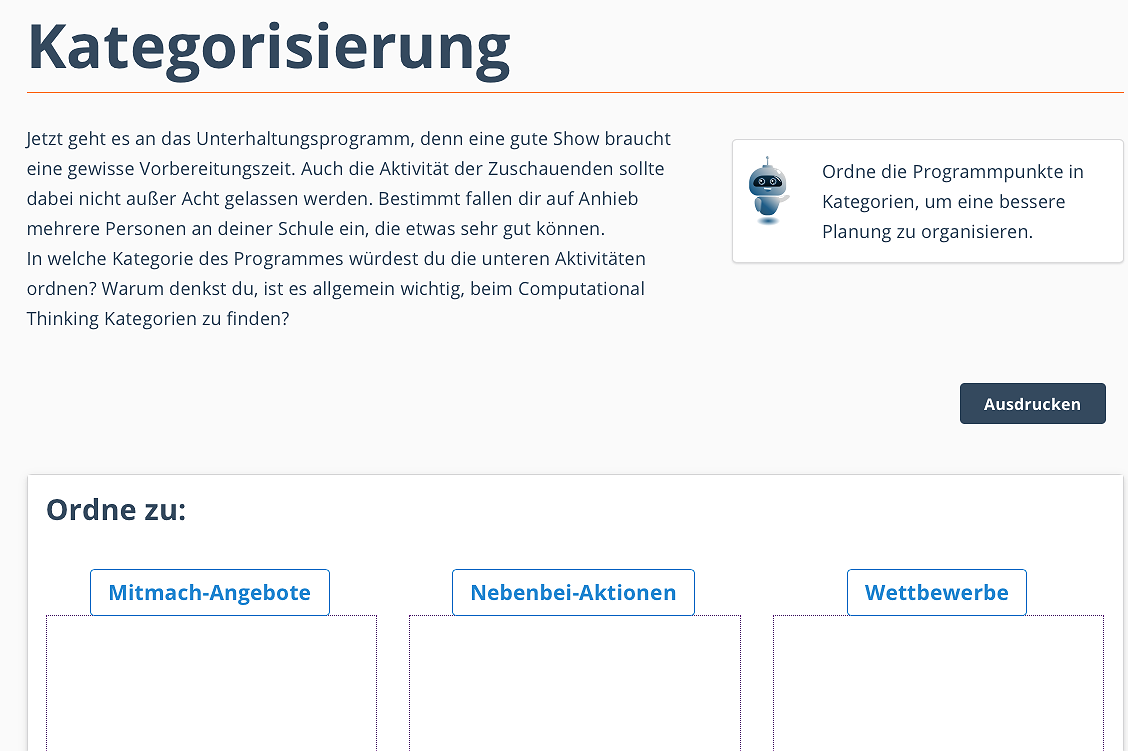Select the Nebenbei-Aktionen category label
The image size is (1128, 751).
click(573, 592)
